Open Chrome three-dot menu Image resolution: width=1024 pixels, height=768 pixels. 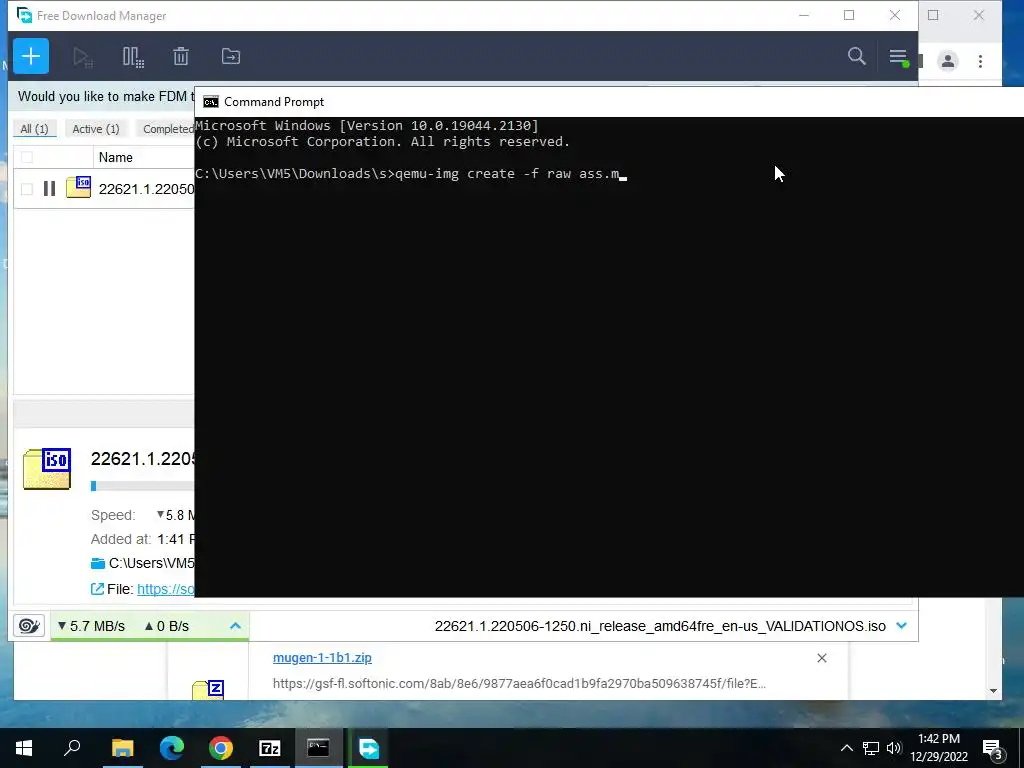click(x=980, y=61)
